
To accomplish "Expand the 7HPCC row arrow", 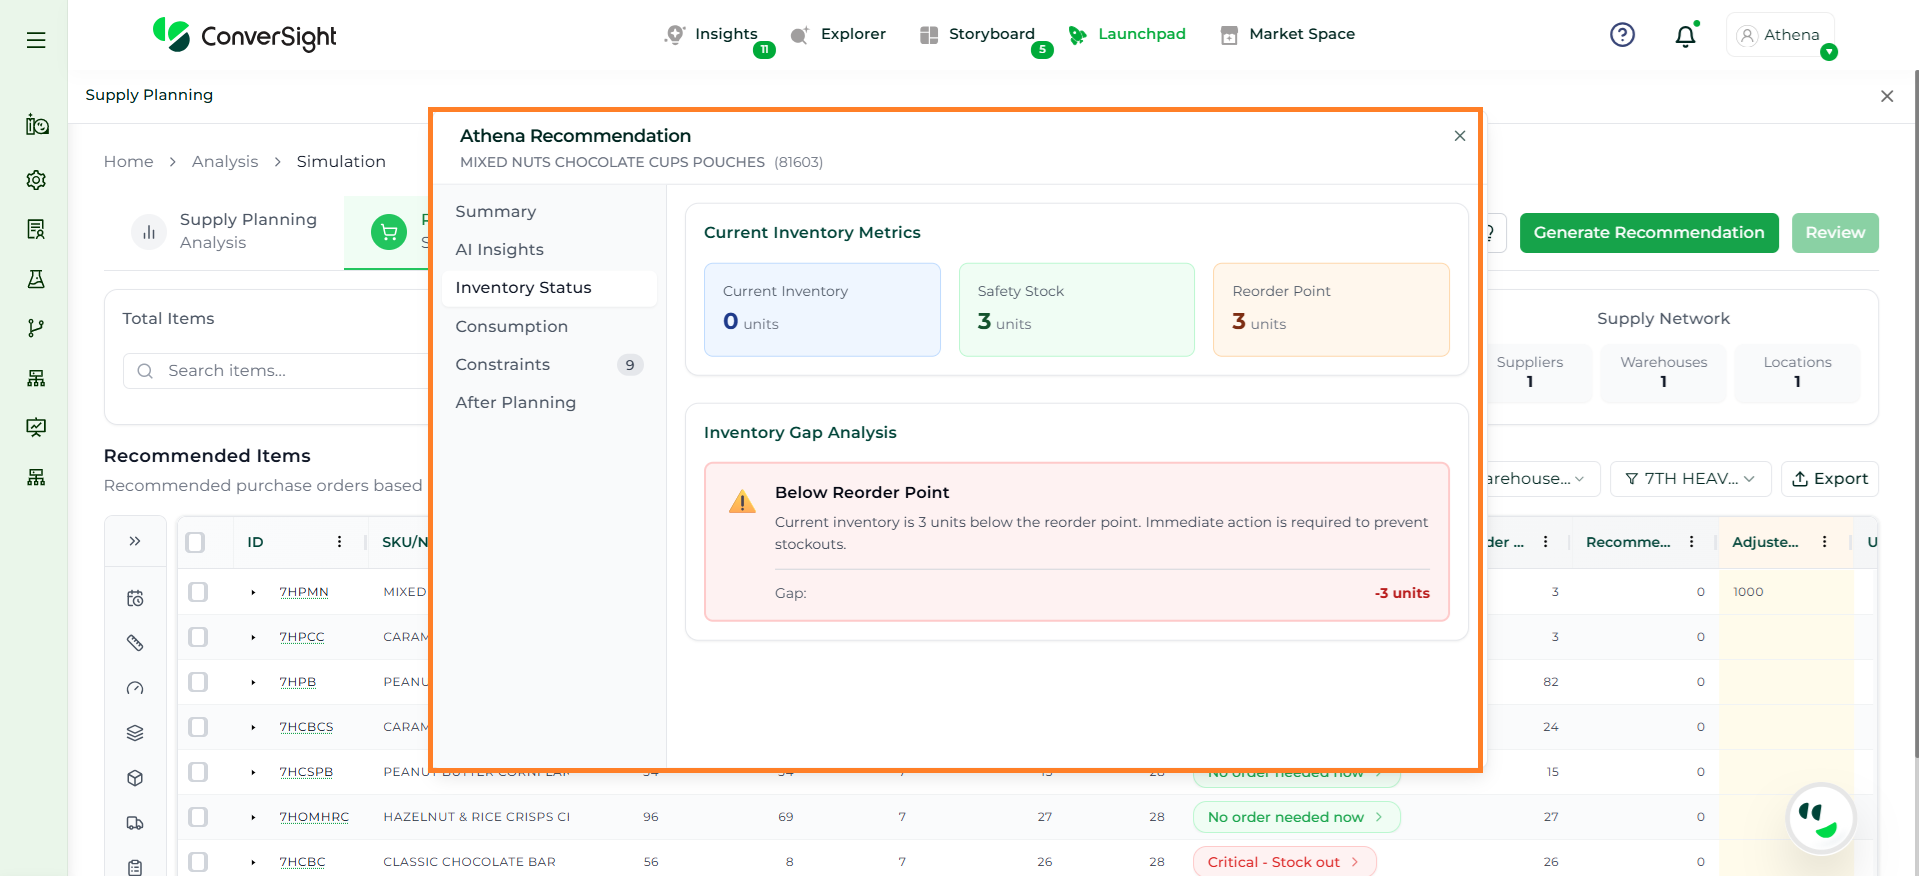I will 253,637.
